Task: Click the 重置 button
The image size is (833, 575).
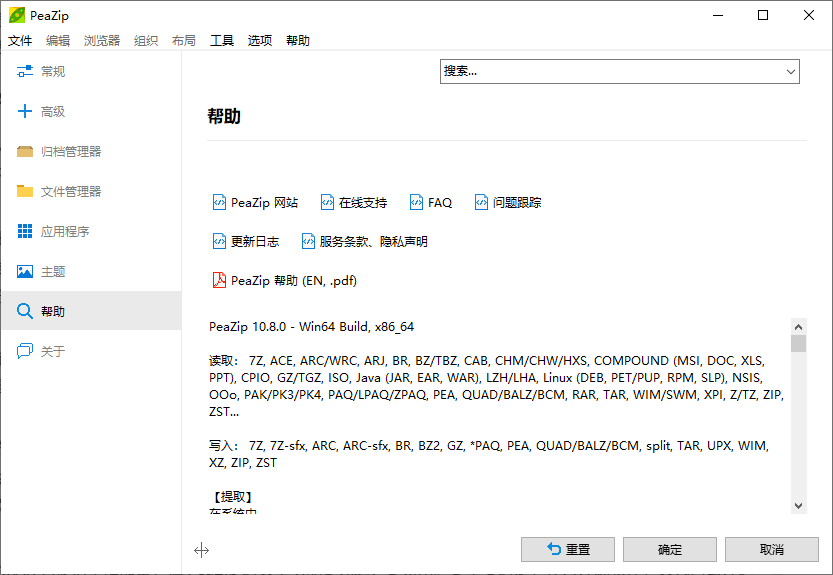Action: (567, 549)
